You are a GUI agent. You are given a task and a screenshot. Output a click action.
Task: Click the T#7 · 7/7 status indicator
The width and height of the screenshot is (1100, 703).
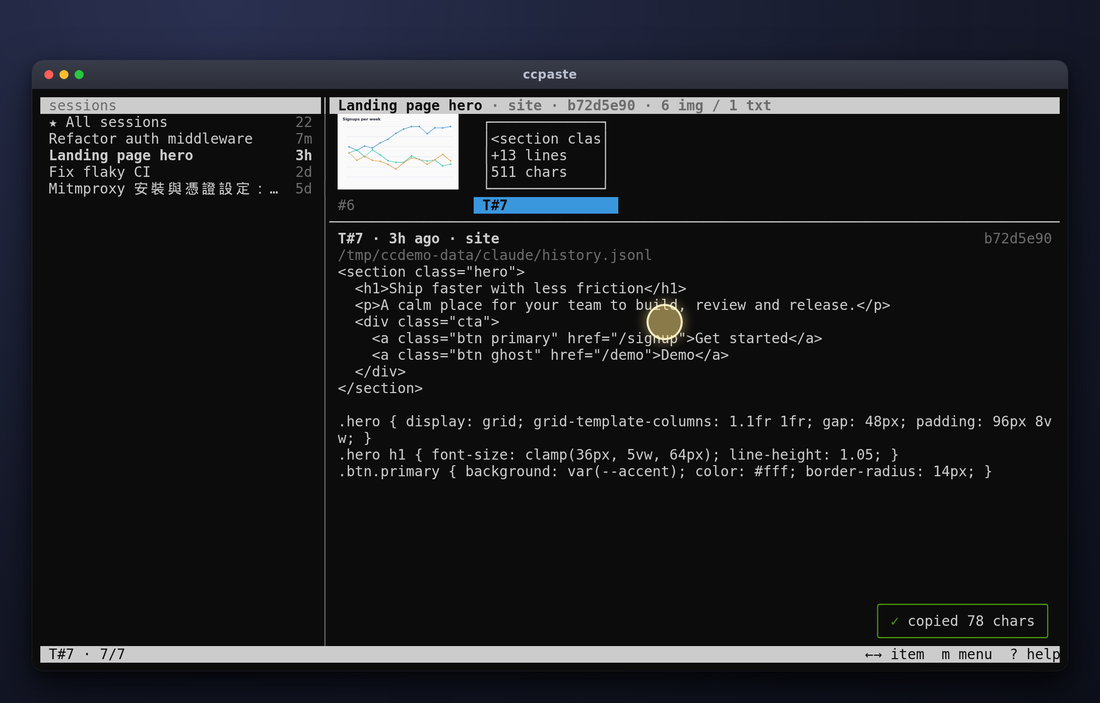coord(87,655)
